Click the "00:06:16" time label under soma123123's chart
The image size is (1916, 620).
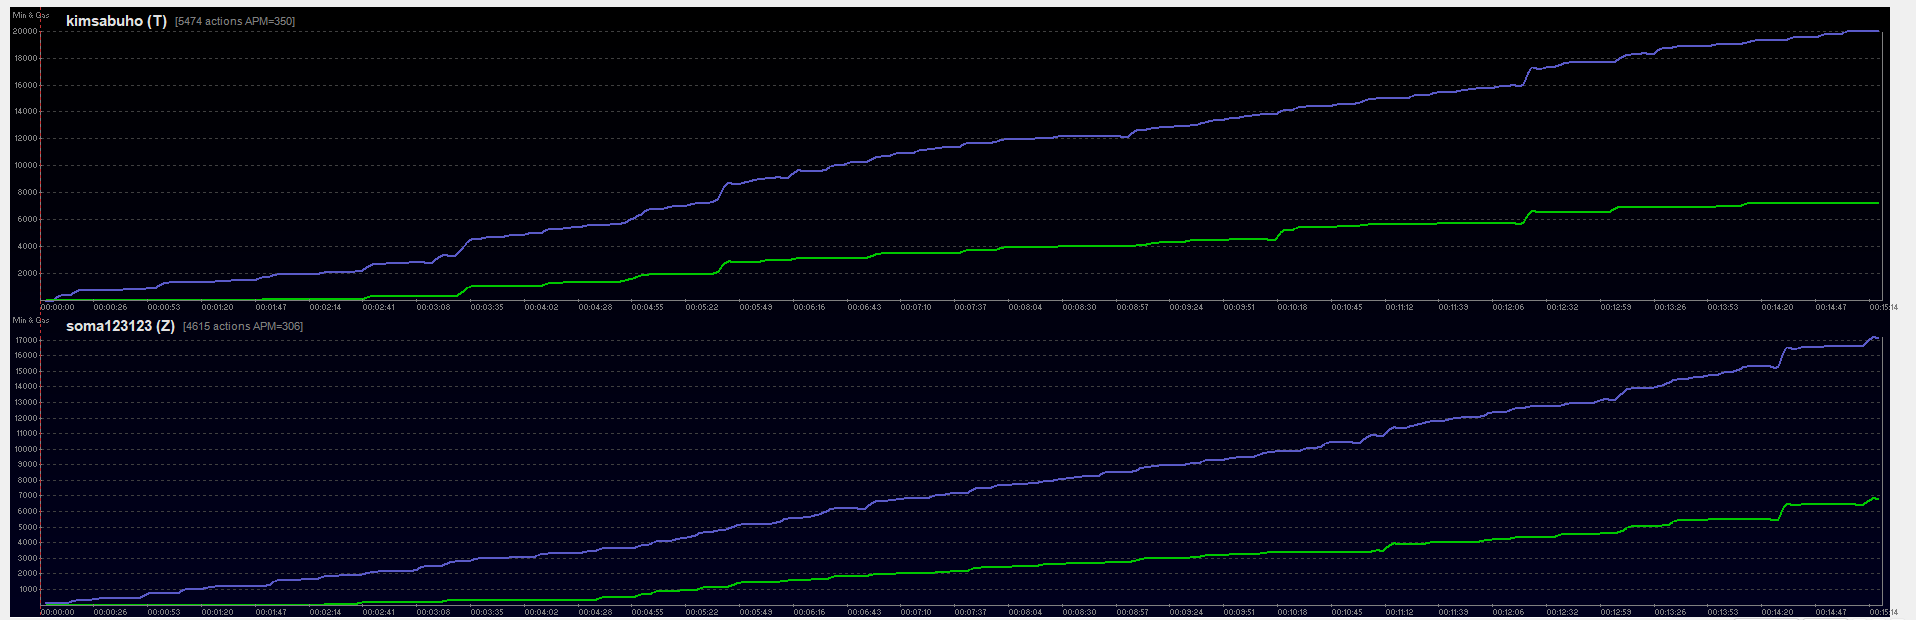pos(810,612)
